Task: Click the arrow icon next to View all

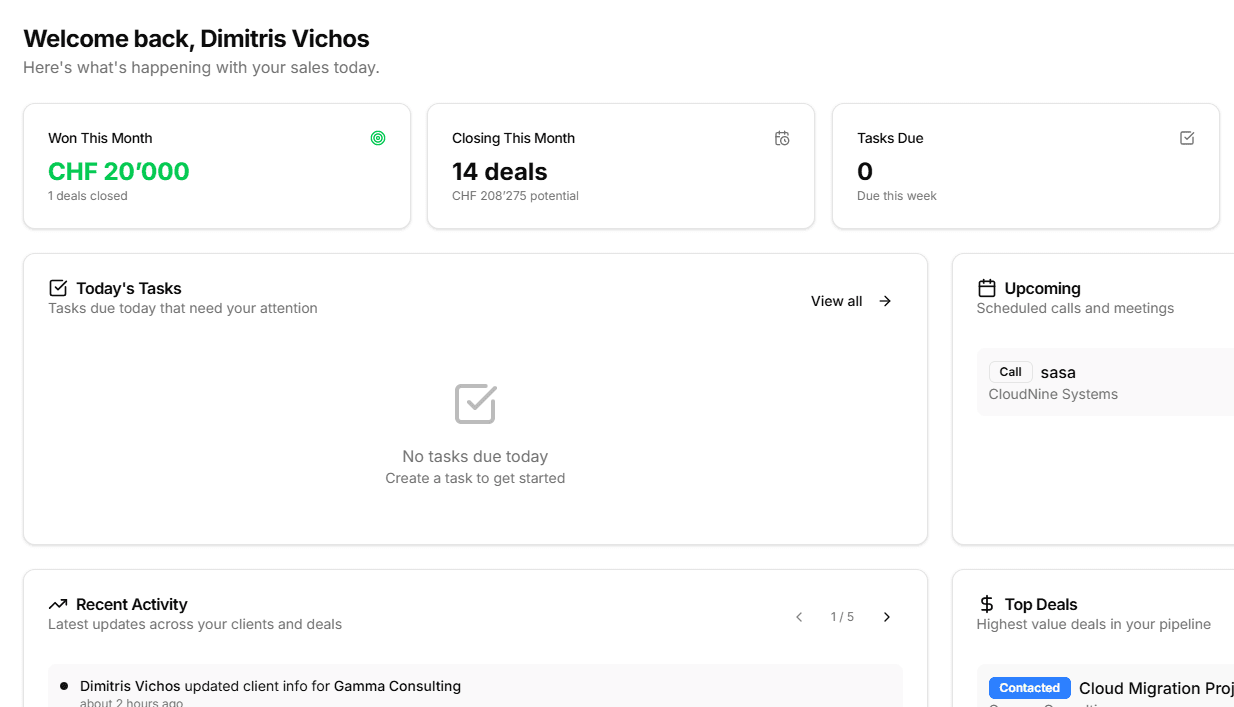Action: 884,300
